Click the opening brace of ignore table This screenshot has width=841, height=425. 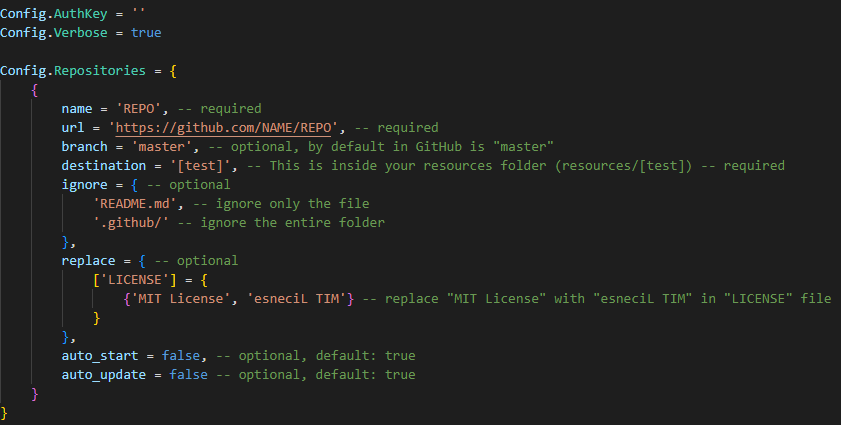pyautogui.click(x=134, y=185)
